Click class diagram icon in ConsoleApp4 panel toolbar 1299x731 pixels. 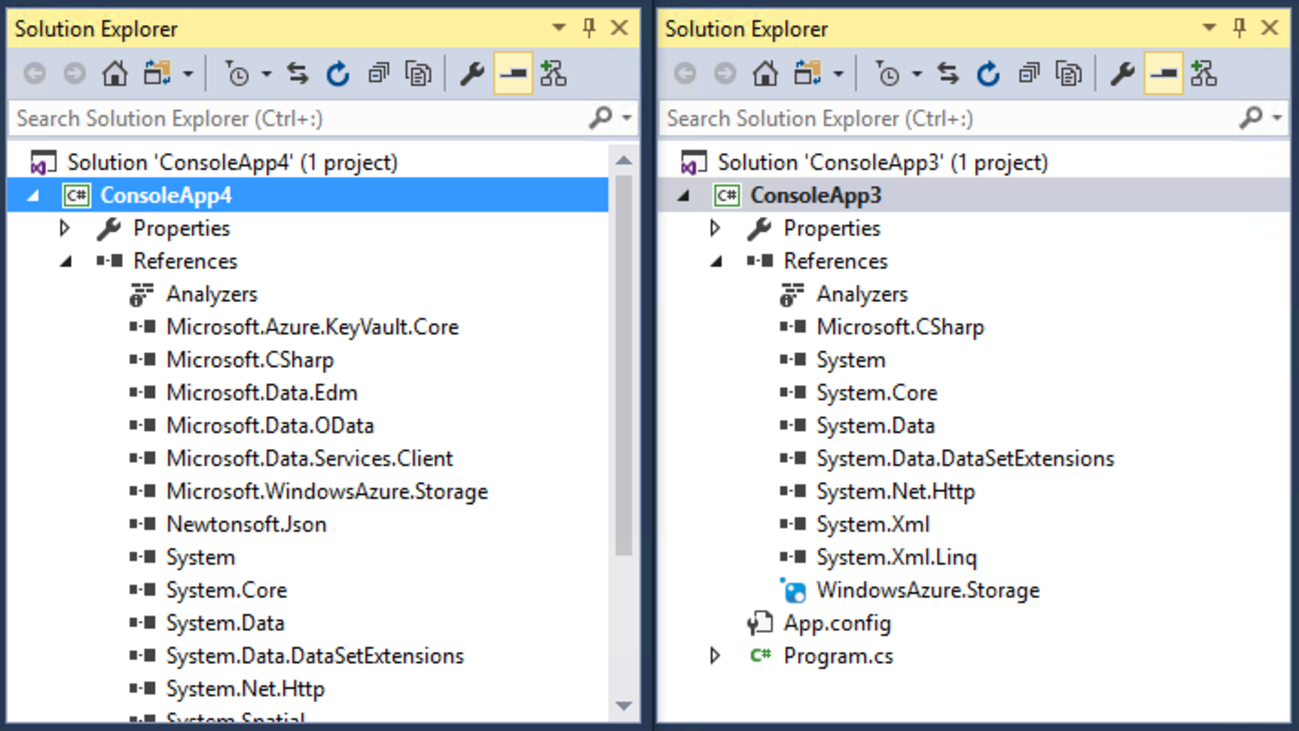(x=553, y=73)
